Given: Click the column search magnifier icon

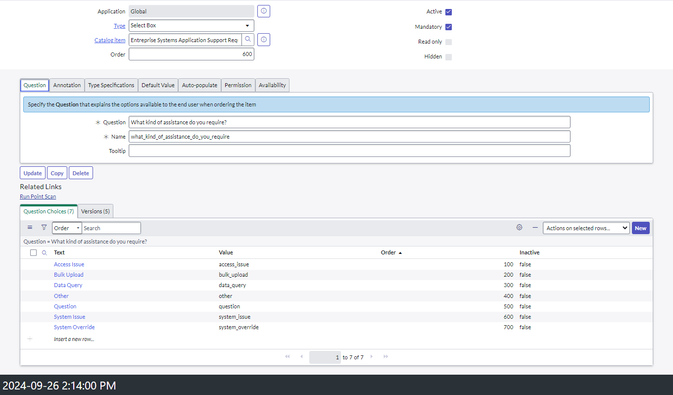Looking at the screenshot, I should click(44, 253).
